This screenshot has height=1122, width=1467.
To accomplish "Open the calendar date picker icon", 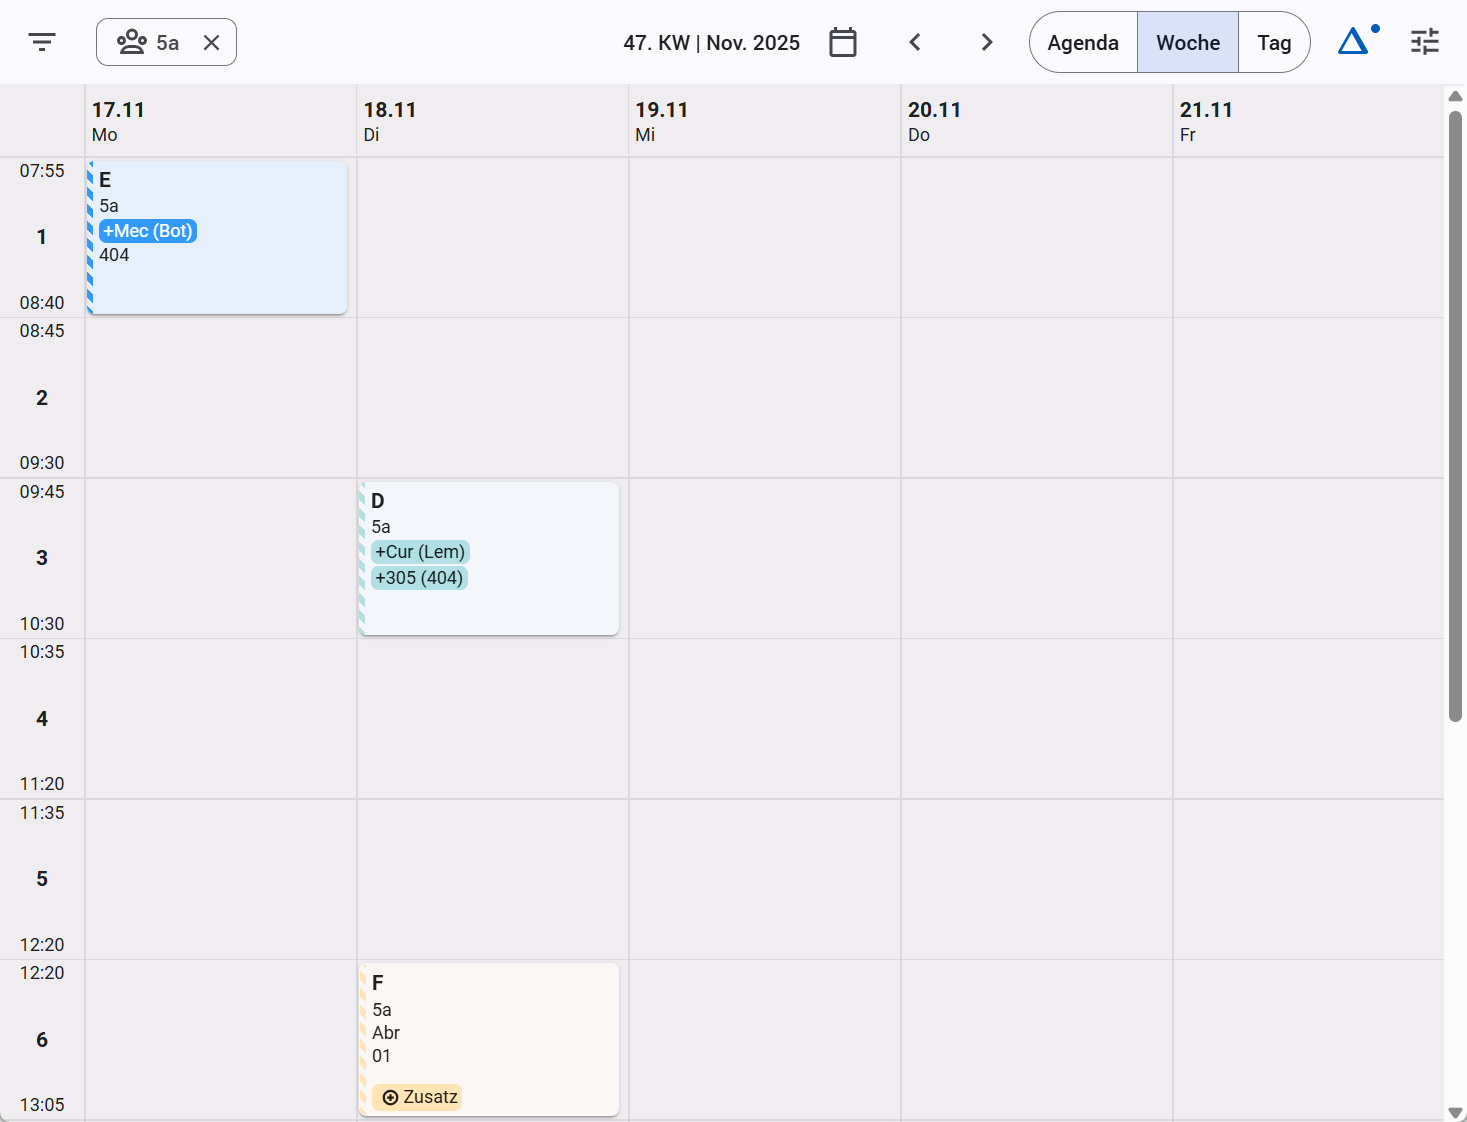I will pyautogui.click(x=843, y=42).
